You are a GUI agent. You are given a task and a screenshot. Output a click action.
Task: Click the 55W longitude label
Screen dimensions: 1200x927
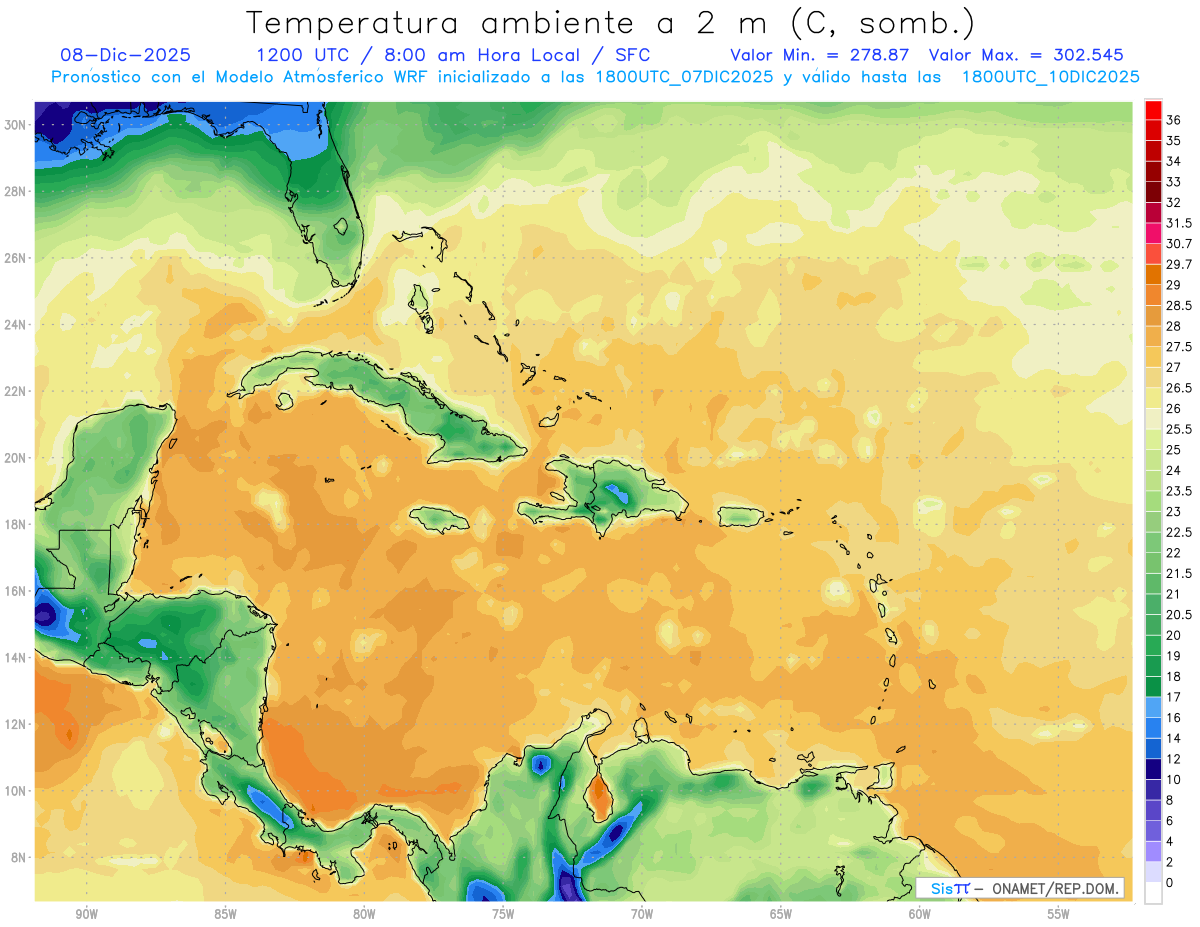click(x=1058, y=914)
